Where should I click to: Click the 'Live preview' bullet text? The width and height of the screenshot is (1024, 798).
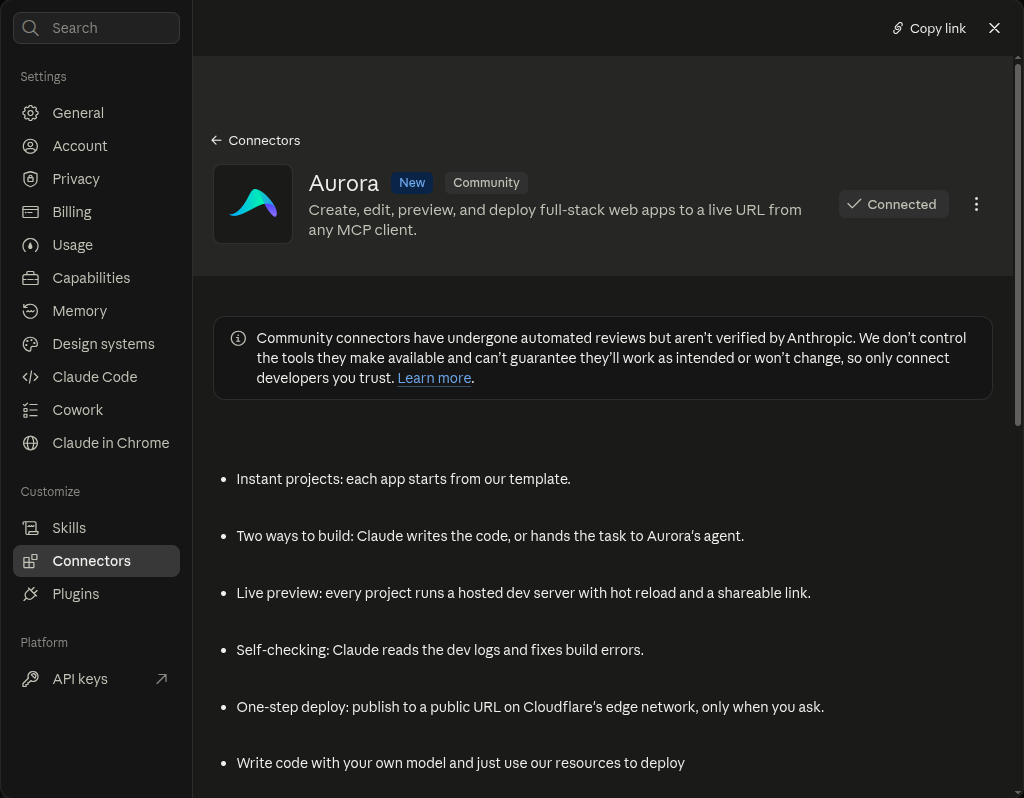click(523, 593)
